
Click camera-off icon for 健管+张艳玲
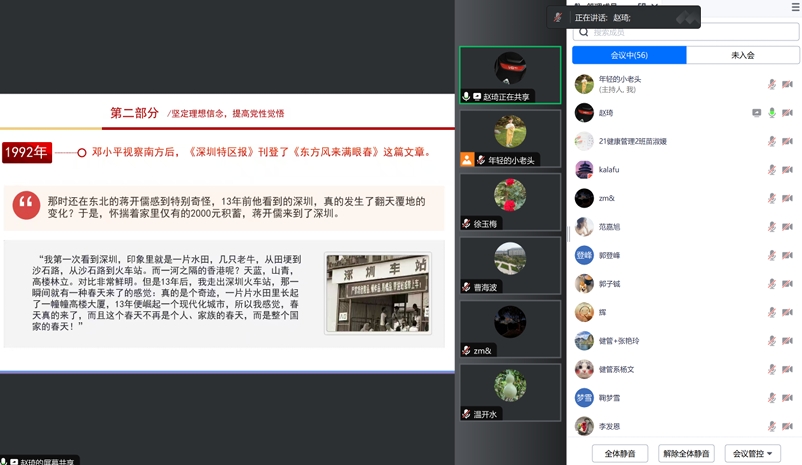787,341
